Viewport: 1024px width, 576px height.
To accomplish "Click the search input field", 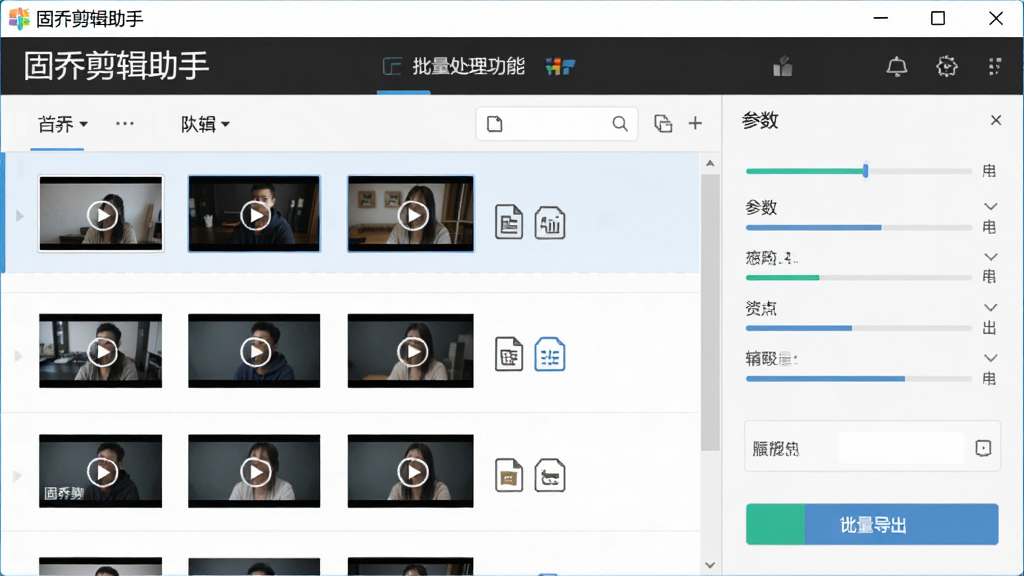I will [557, 123].
